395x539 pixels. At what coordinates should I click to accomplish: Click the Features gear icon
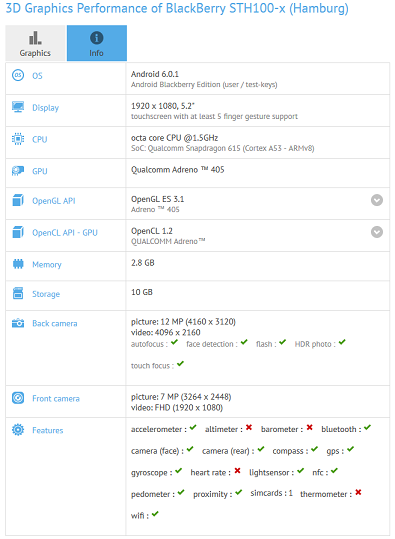tap(18, 430)
